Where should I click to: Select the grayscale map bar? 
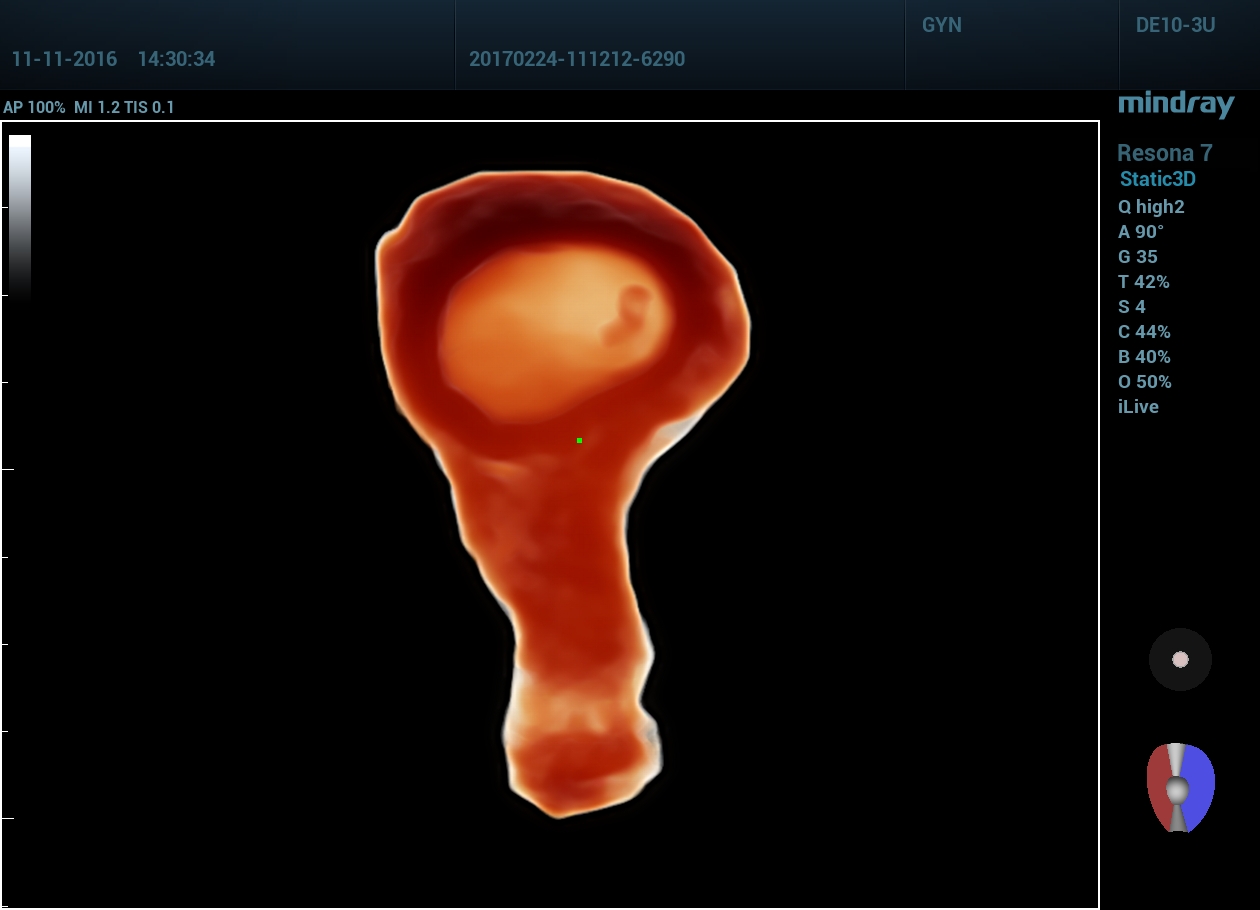pos(20,215)
